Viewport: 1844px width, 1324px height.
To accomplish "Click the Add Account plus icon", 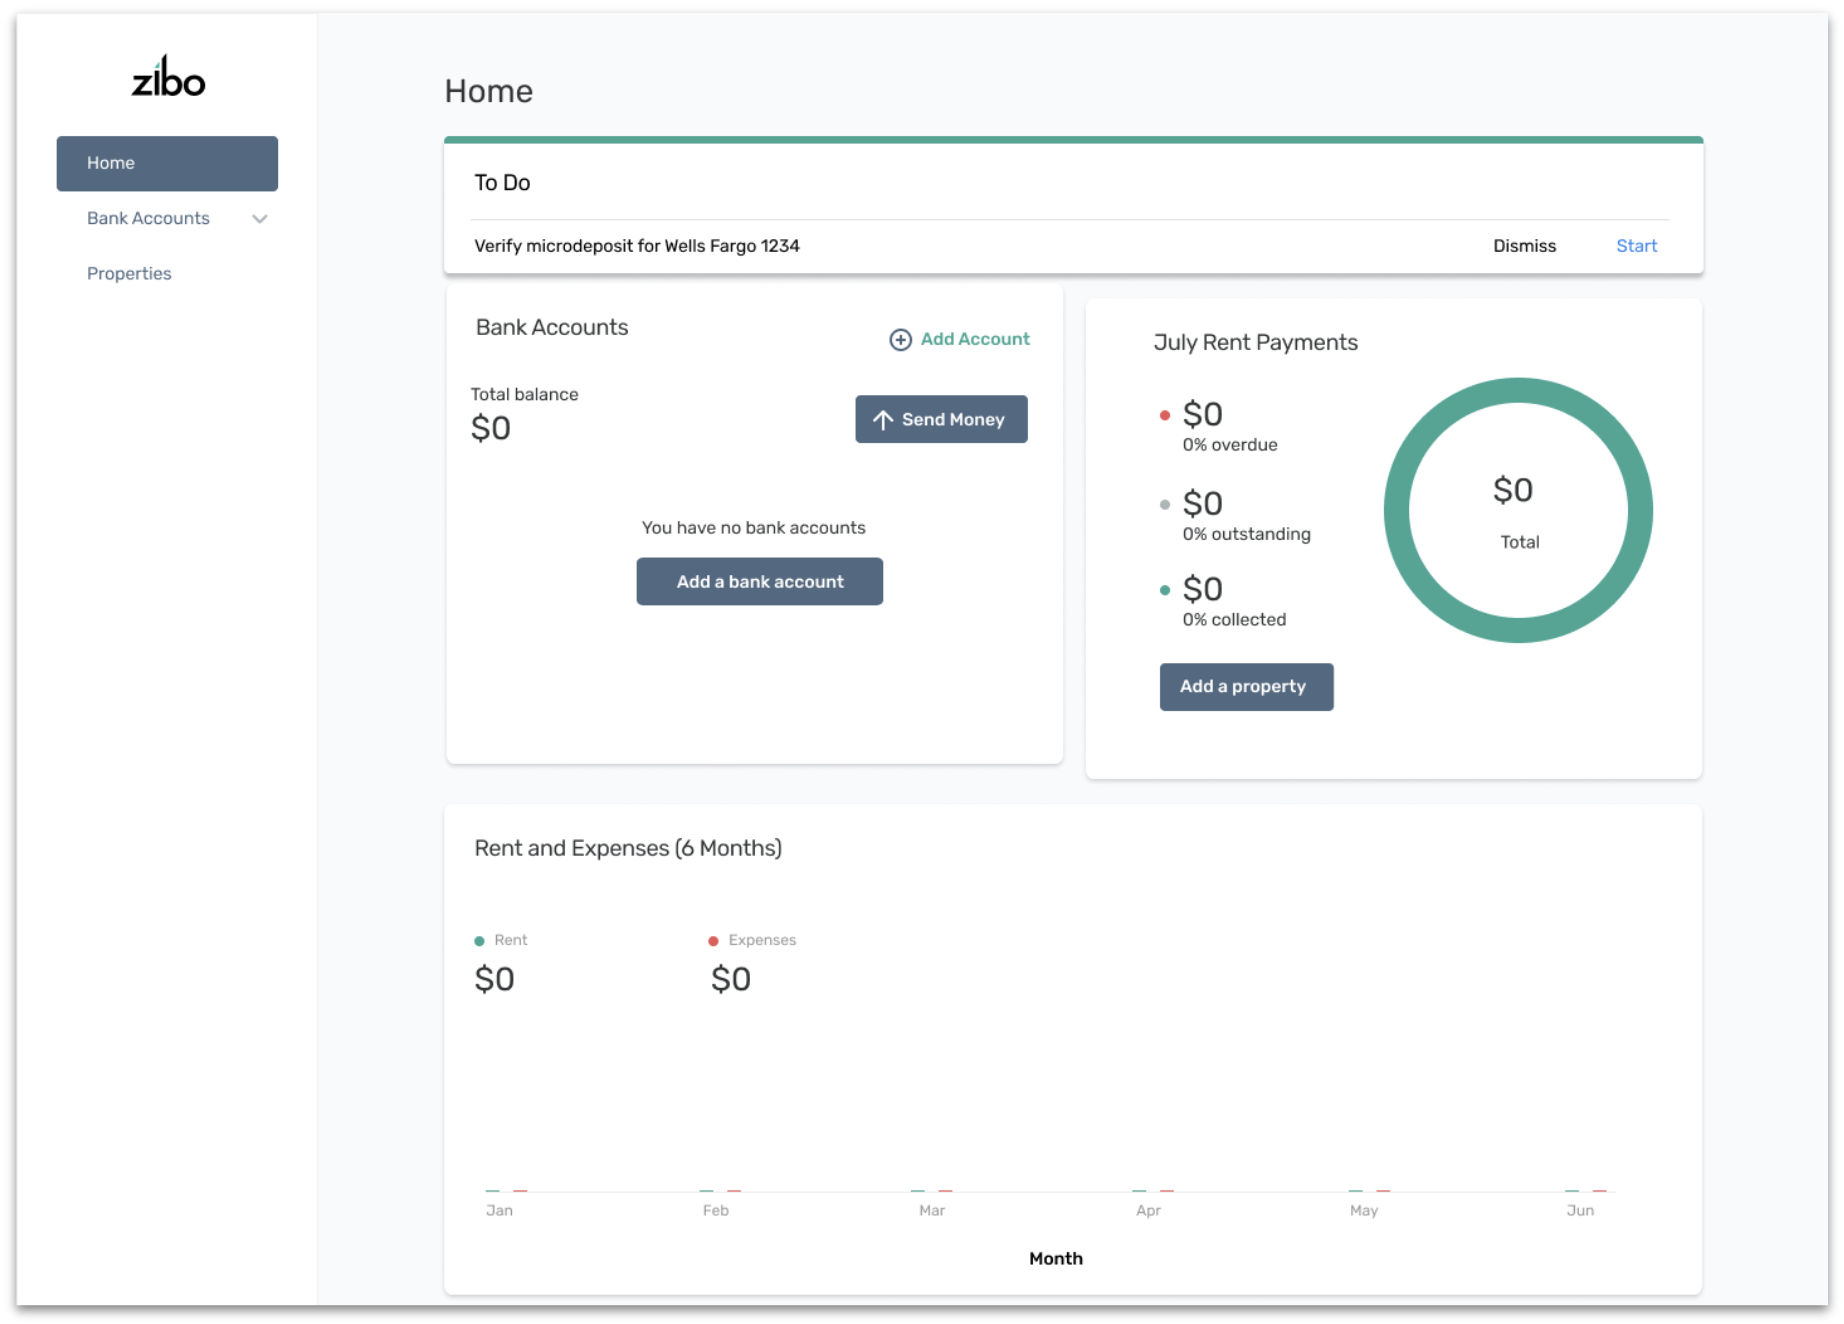I will (x=899, y=339).
